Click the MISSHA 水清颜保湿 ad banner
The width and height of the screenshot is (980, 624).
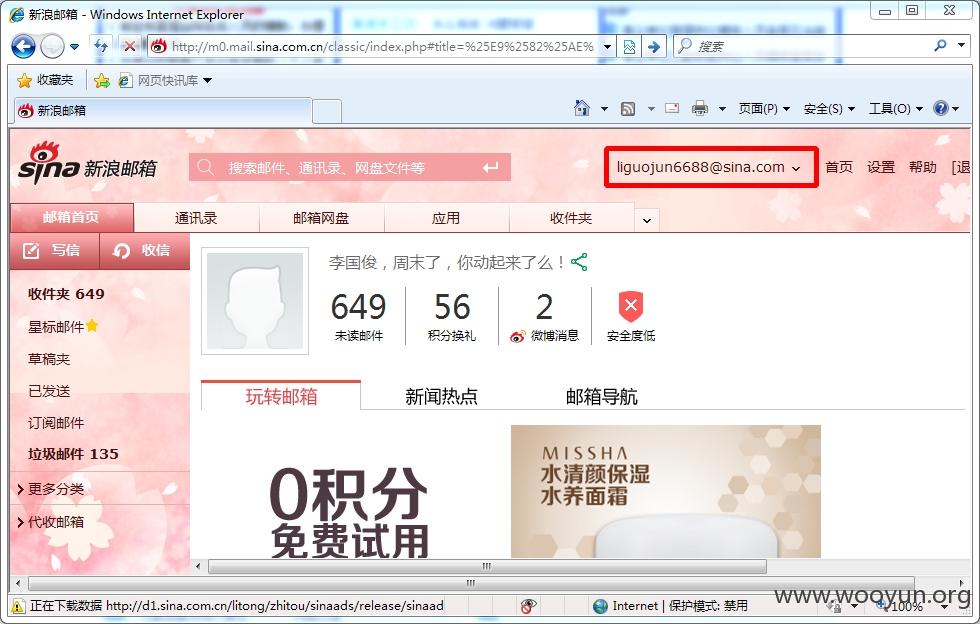coord(666,491)
